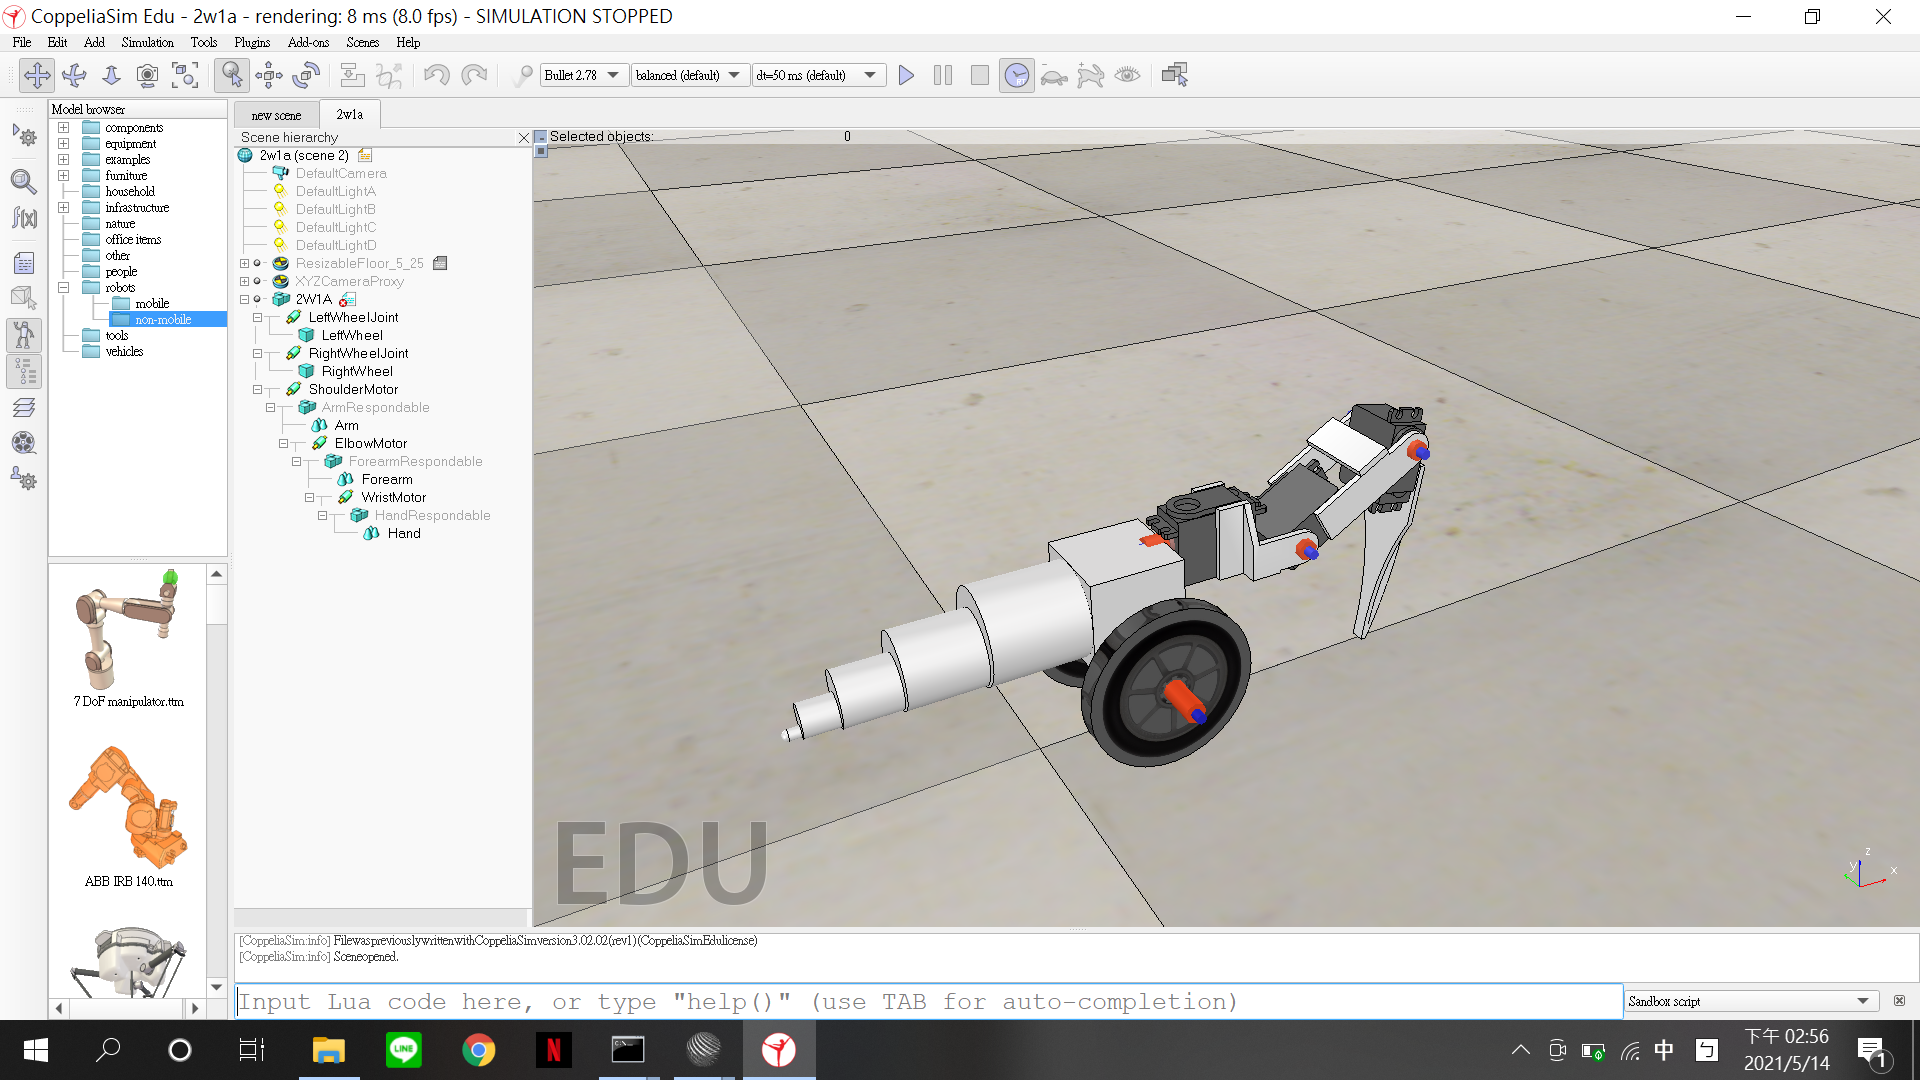Open the File menu
The height and width of the screenshot is (1080, 1920).
point(22,42)
